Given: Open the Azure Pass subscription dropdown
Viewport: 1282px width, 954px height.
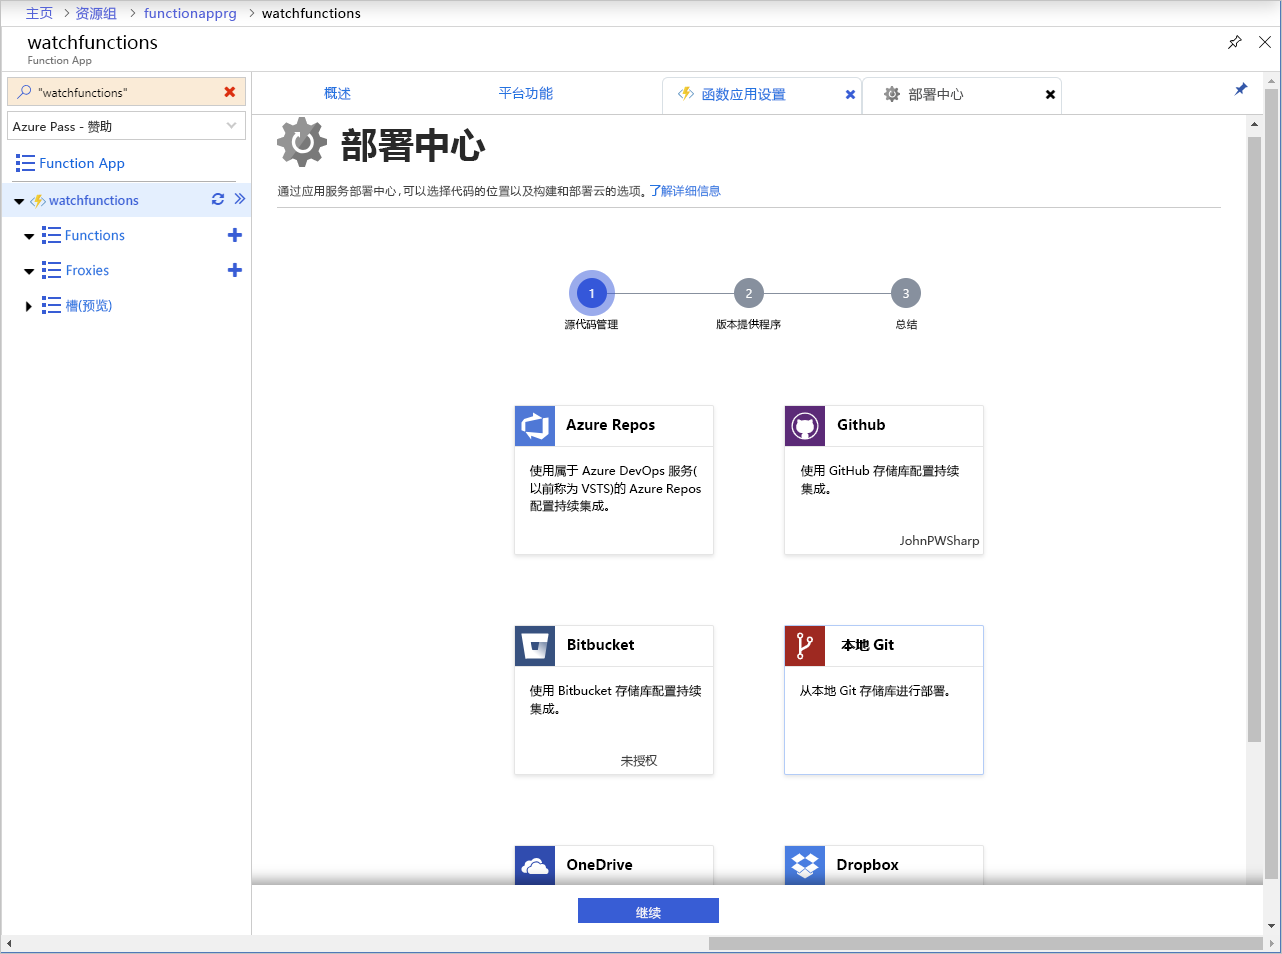Looking at the screenshot, I should pyautogui.click(x=126, y=126).
